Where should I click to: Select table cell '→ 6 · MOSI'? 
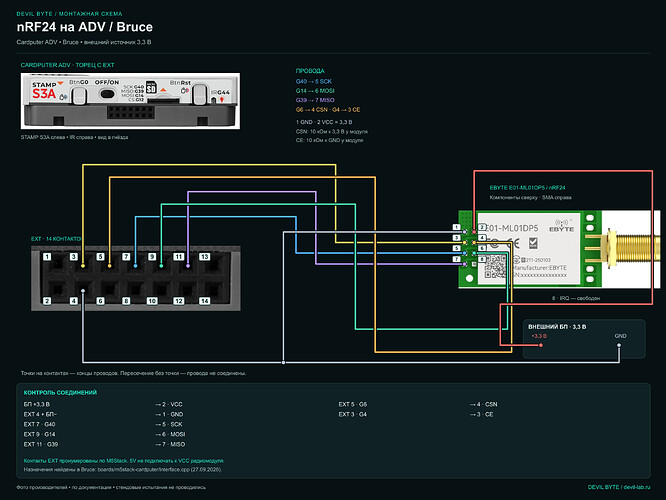(x=170, y=434)
